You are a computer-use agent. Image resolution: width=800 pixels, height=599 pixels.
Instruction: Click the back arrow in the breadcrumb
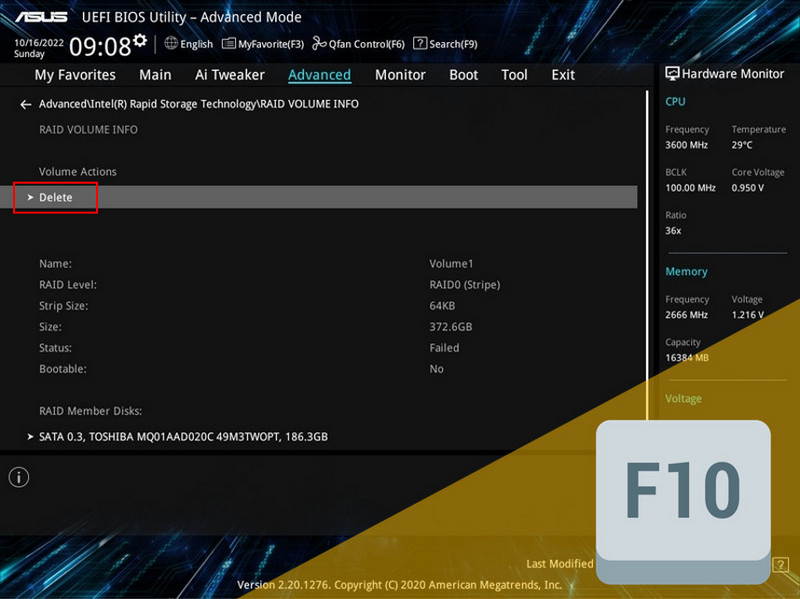26,105
